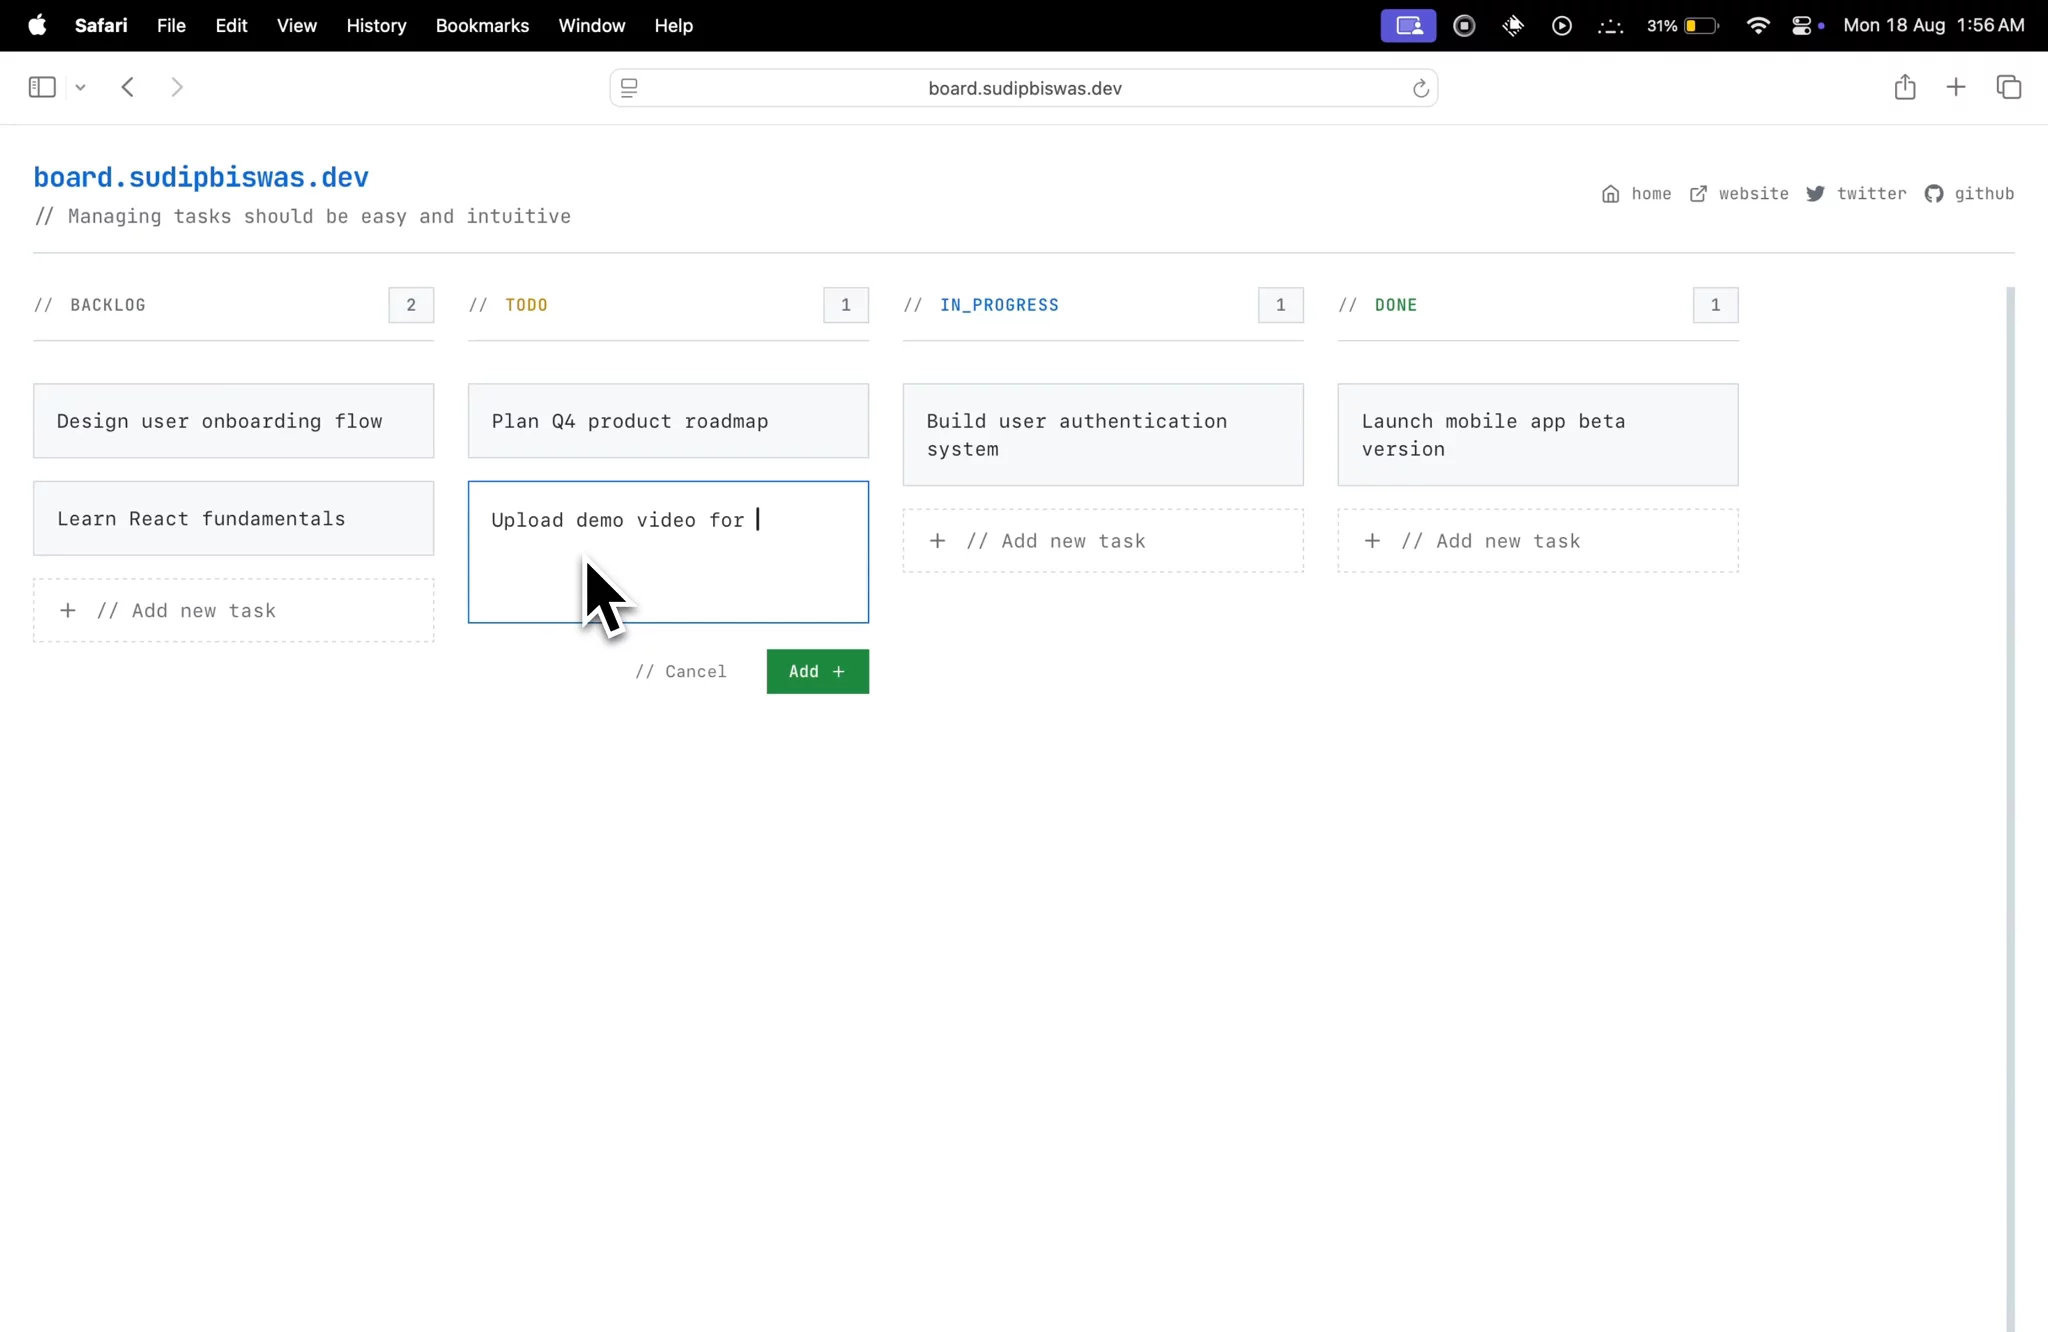
Task: Open the GitHub icon link
Action: pyautogui.click(x=1933, y=194)
